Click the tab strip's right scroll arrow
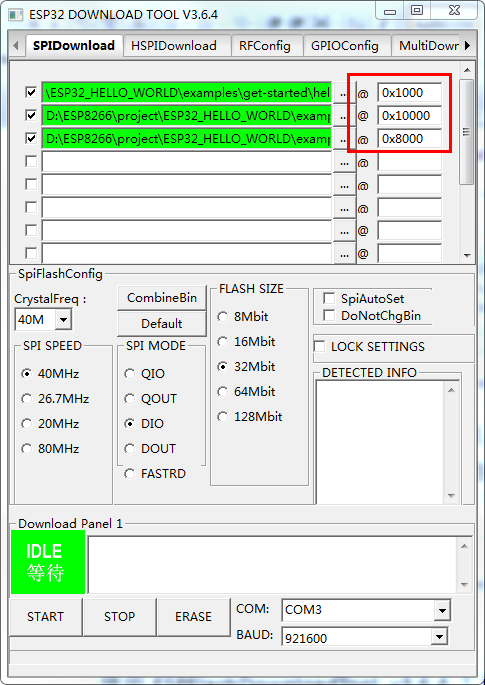The image size is (485, 685). pos(467,45)
